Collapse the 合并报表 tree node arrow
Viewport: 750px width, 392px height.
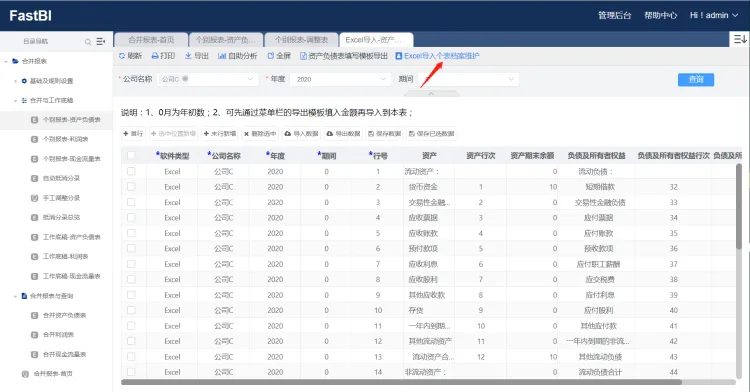[x=6, y=61]
